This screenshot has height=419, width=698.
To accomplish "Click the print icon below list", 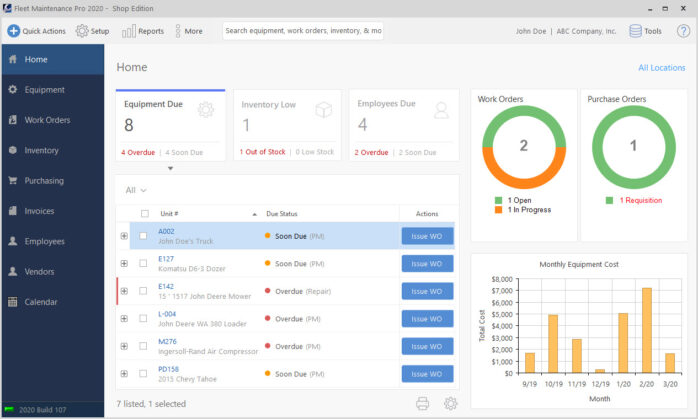I will 422,403.
